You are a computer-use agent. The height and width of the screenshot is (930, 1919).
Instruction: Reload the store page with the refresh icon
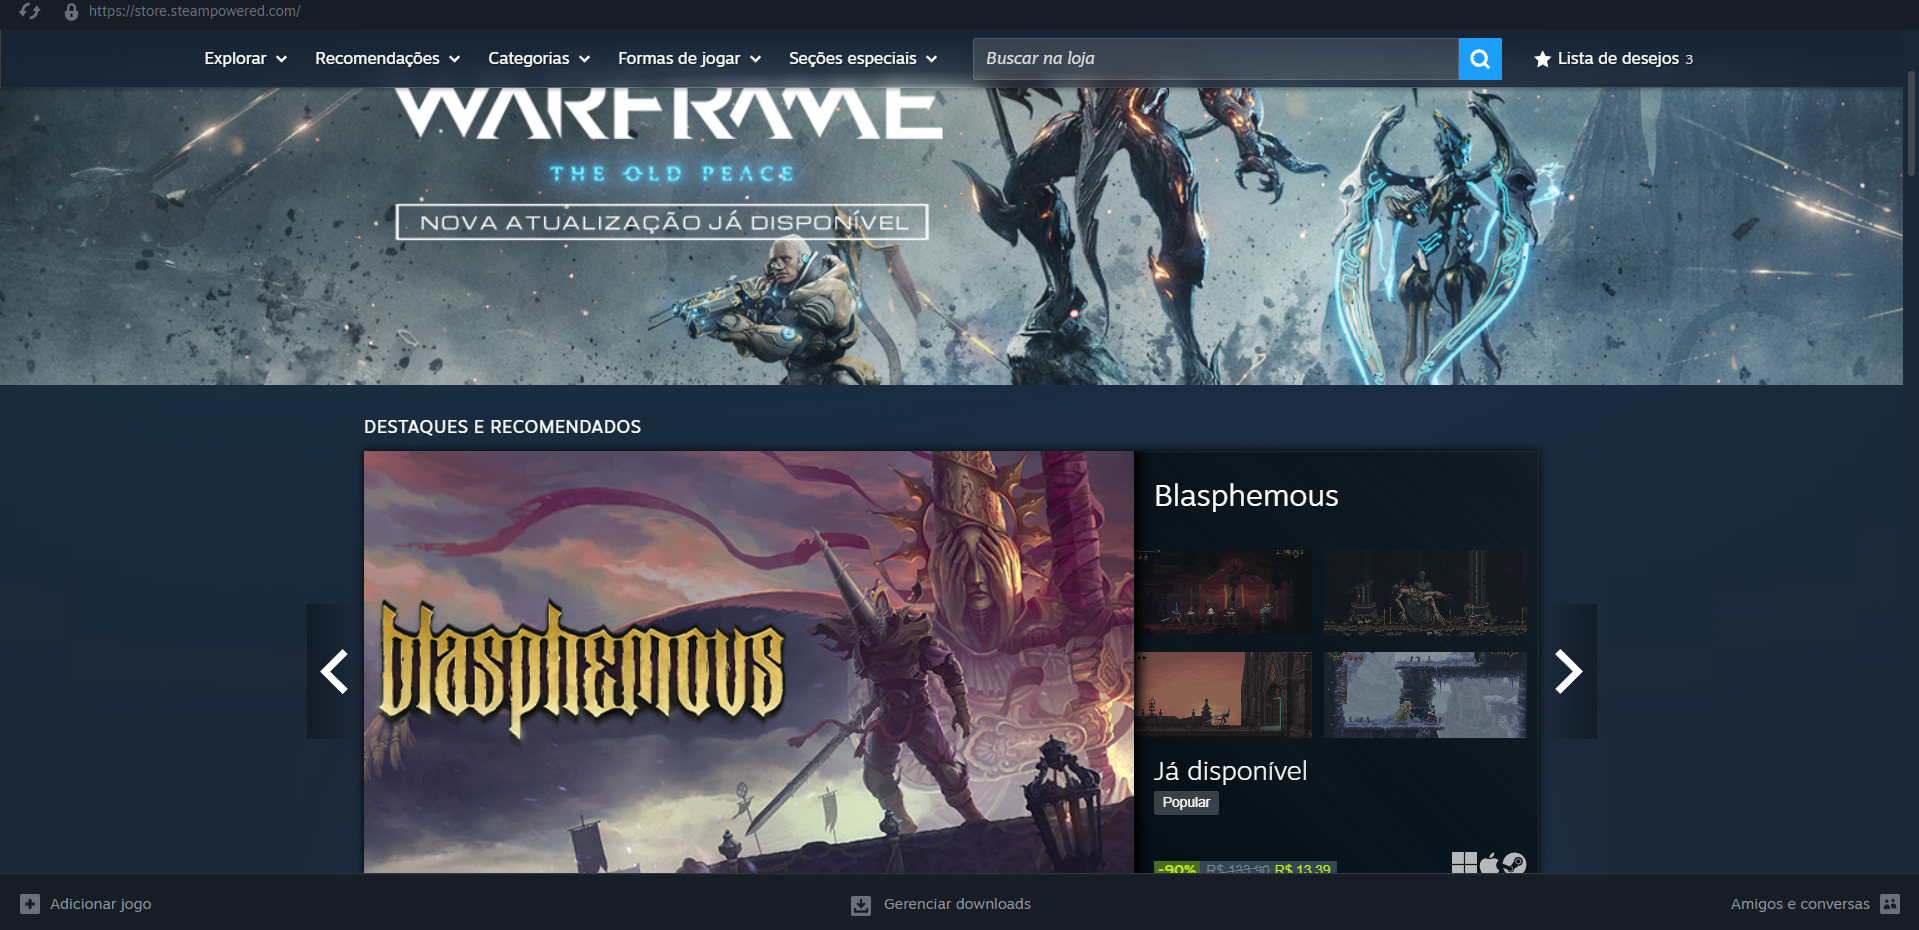pyautogui.click(x=30, y=12)
